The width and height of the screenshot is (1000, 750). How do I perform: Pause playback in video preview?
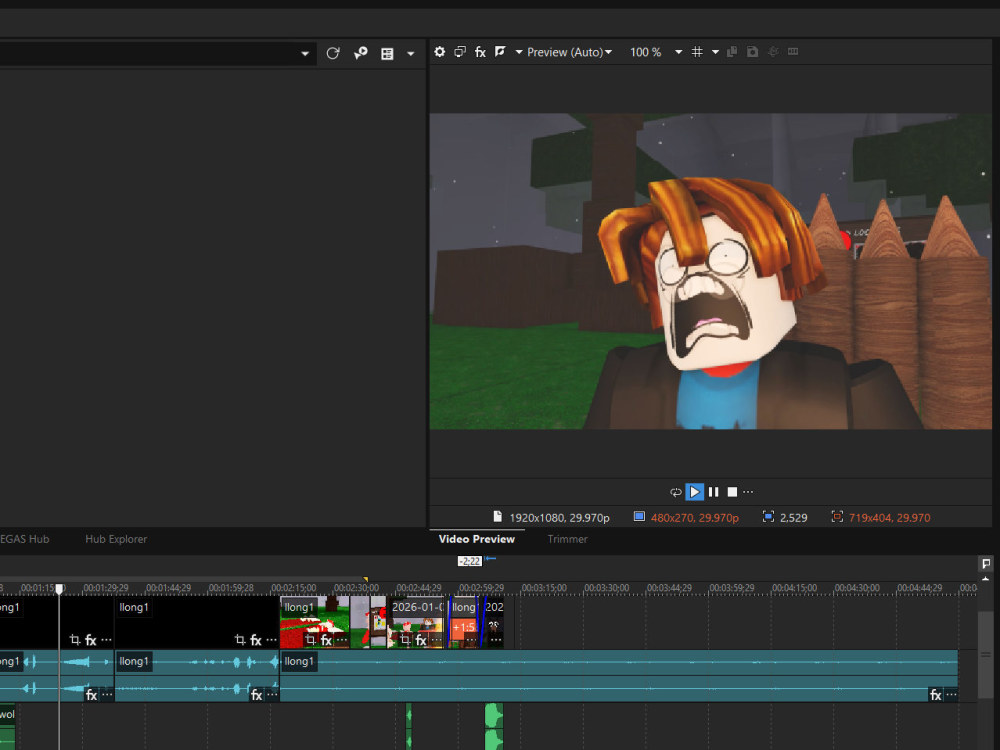tap(714, 492)
